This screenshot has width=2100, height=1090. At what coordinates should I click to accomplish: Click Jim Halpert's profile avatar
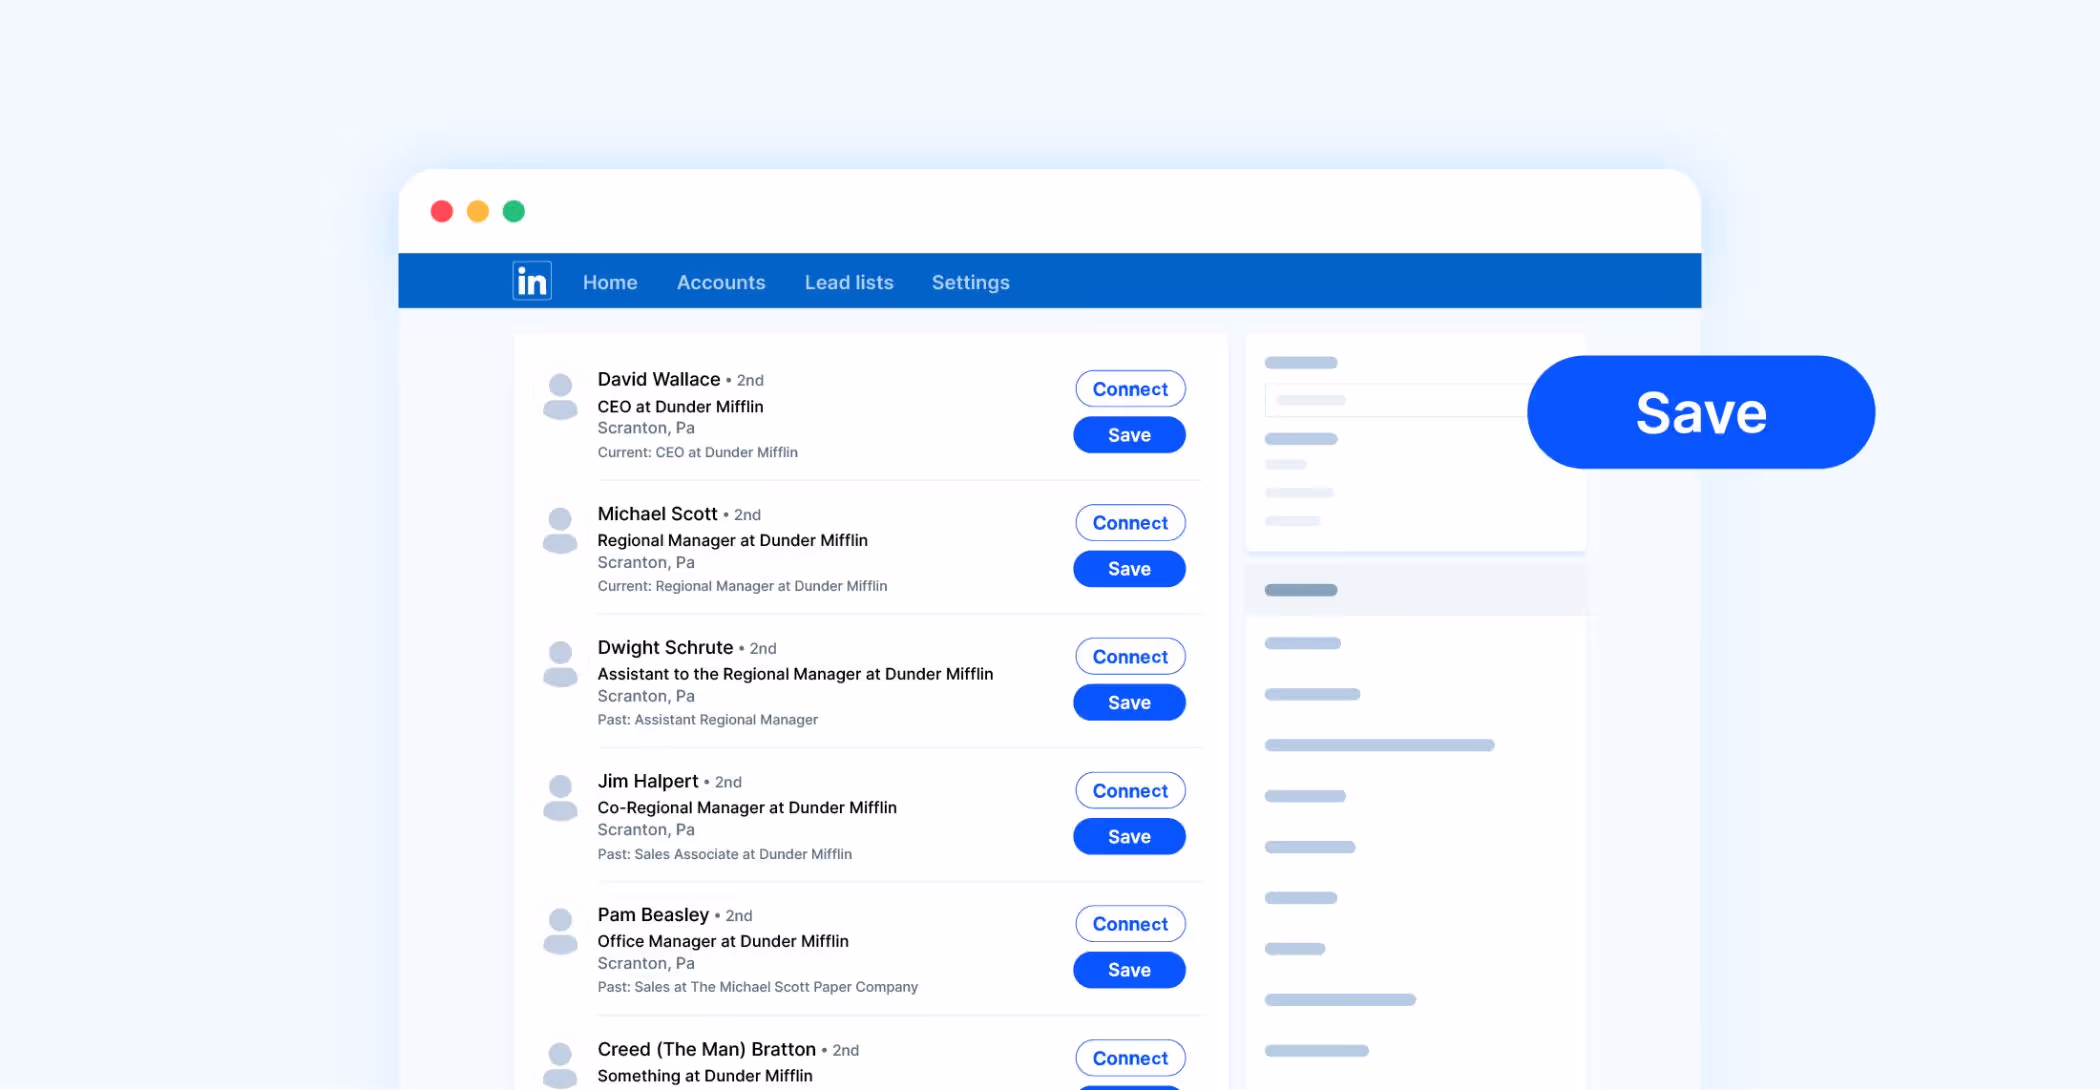560,798
